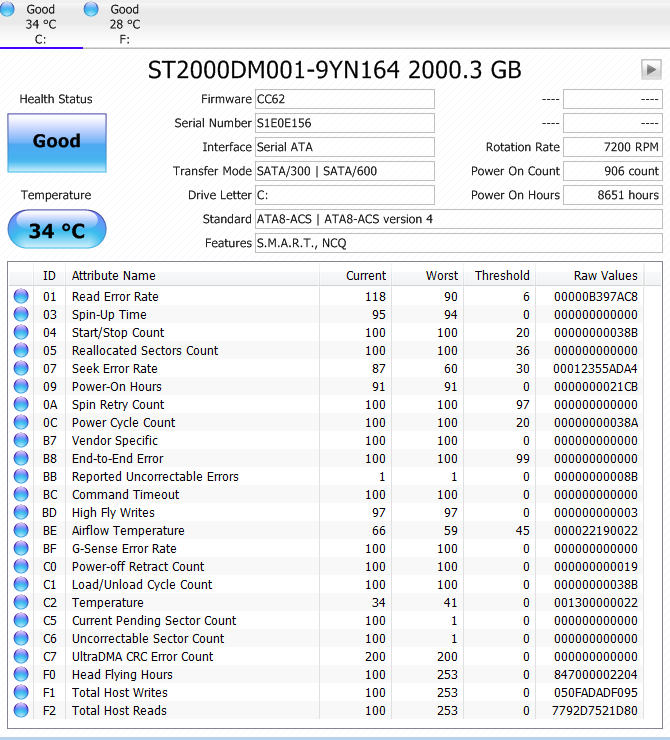Click the status icon for Spin Retry Count
The width and height of the screenshot is (670, 740).
21,404
